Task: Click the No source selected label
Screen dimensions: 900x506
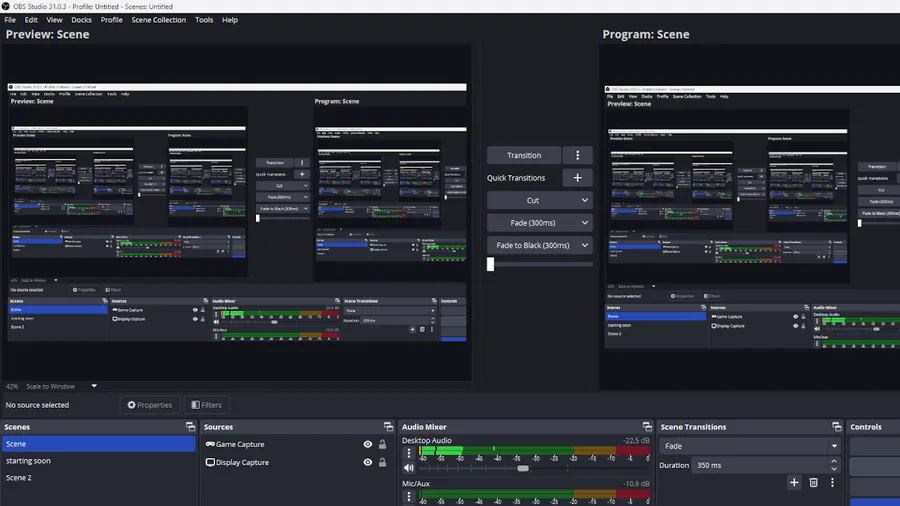Action: (37, 405)
